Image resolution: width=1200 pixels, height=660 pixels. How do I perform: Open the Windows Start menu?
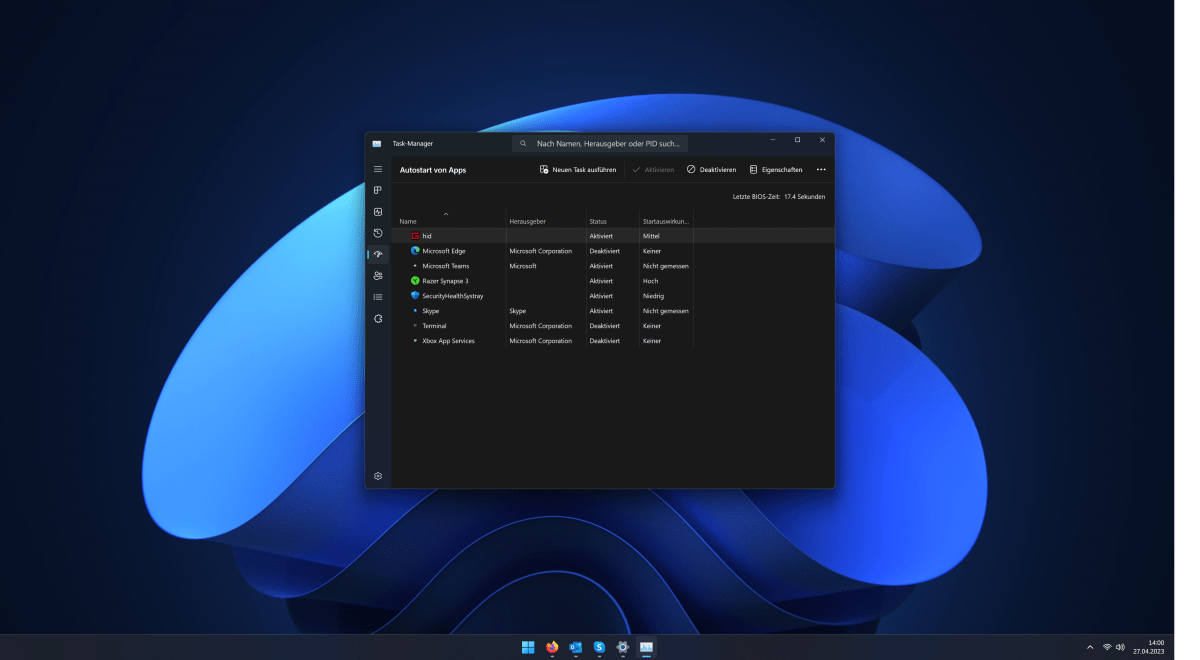tap(528, 647)
